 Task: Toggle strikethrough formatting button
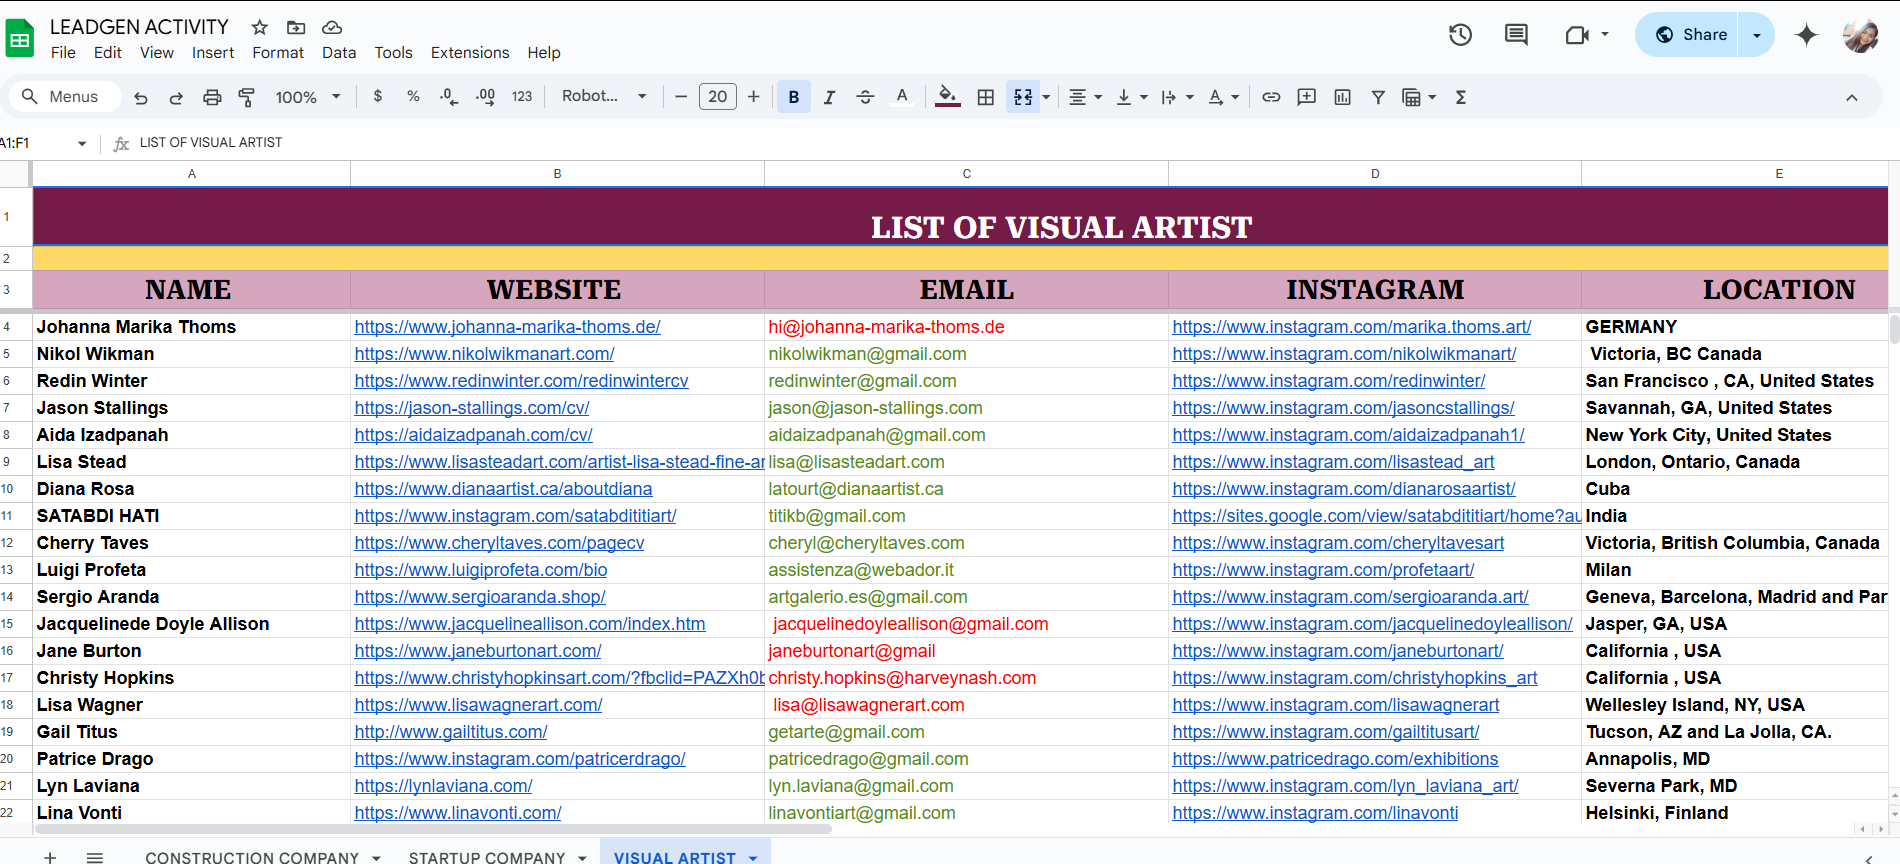(x=865, y=97)
